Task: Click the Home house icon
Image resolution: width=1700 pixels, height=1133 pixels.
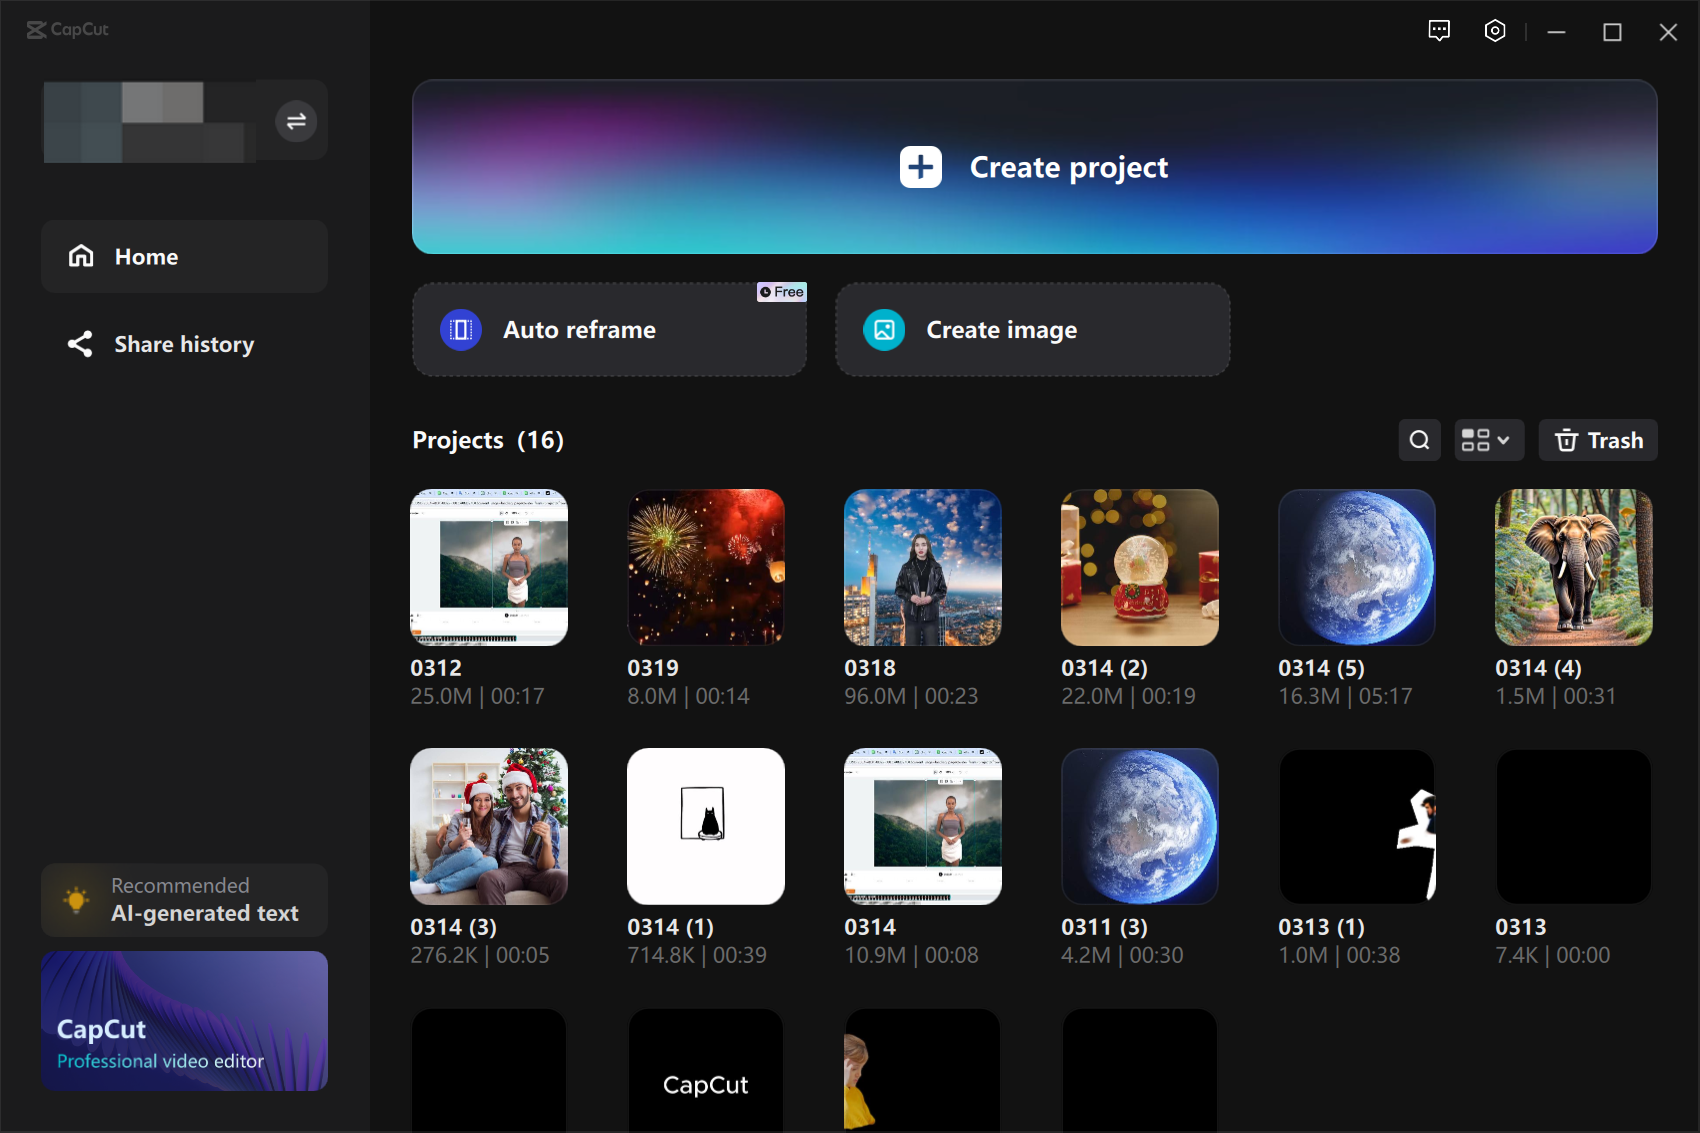Action: tap(81, 257)
